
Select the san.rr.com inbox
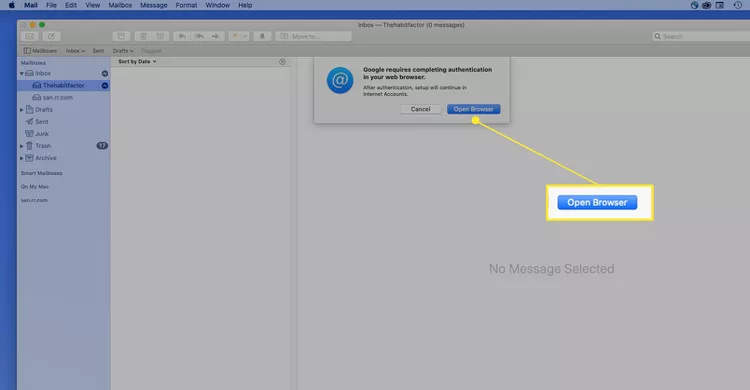coord(57,98)
